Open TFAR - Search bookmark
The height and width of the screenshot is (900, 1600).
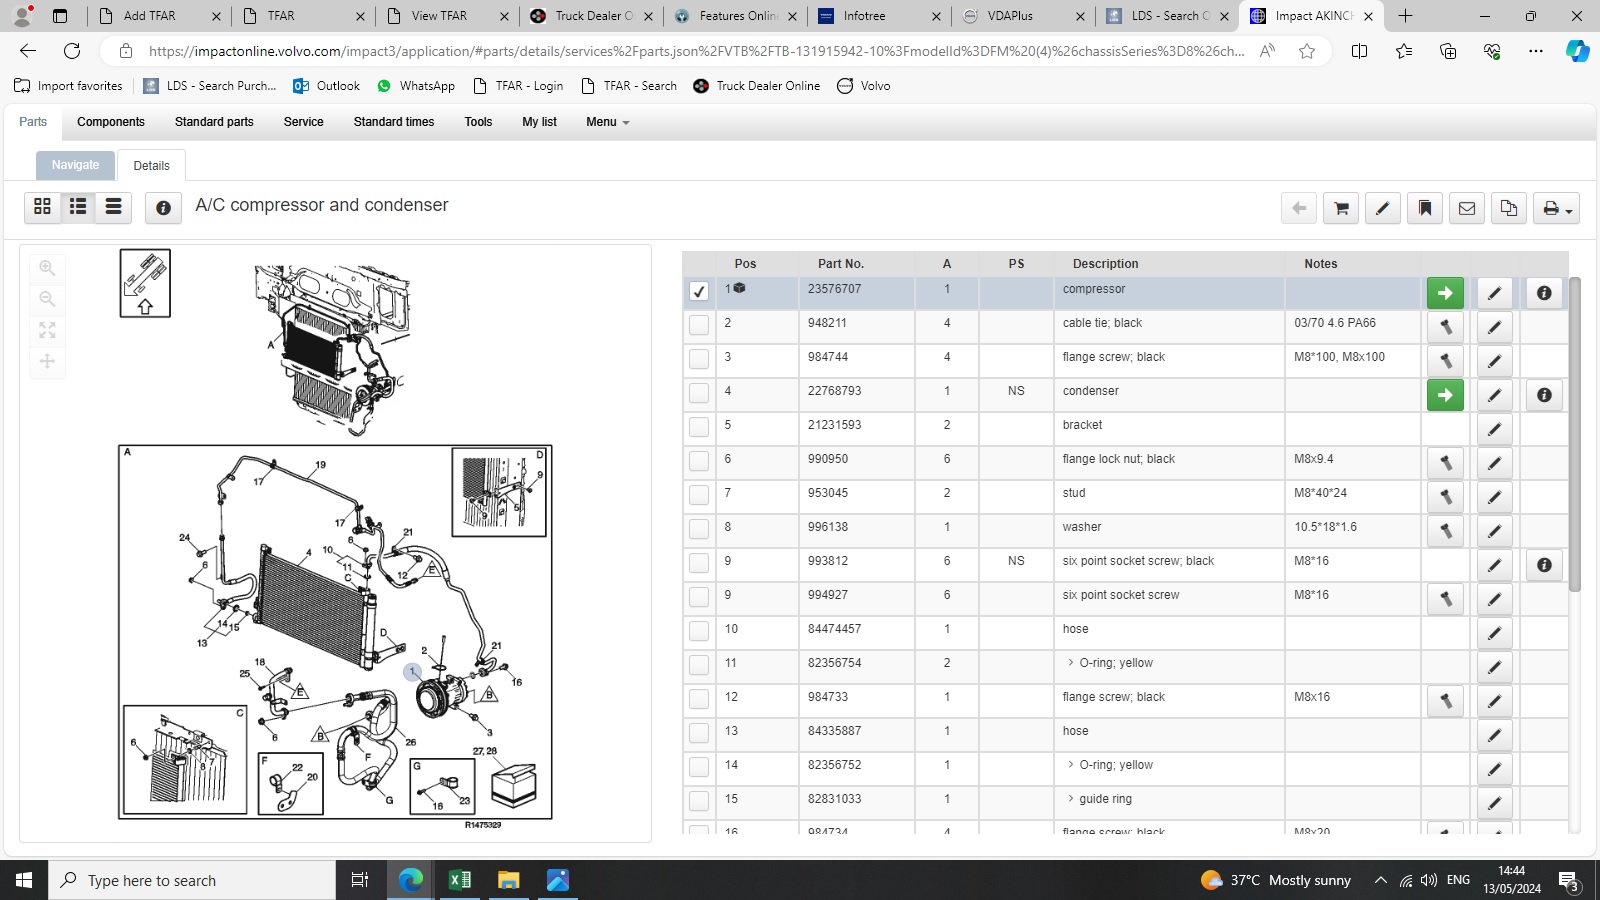coord(629,86)
